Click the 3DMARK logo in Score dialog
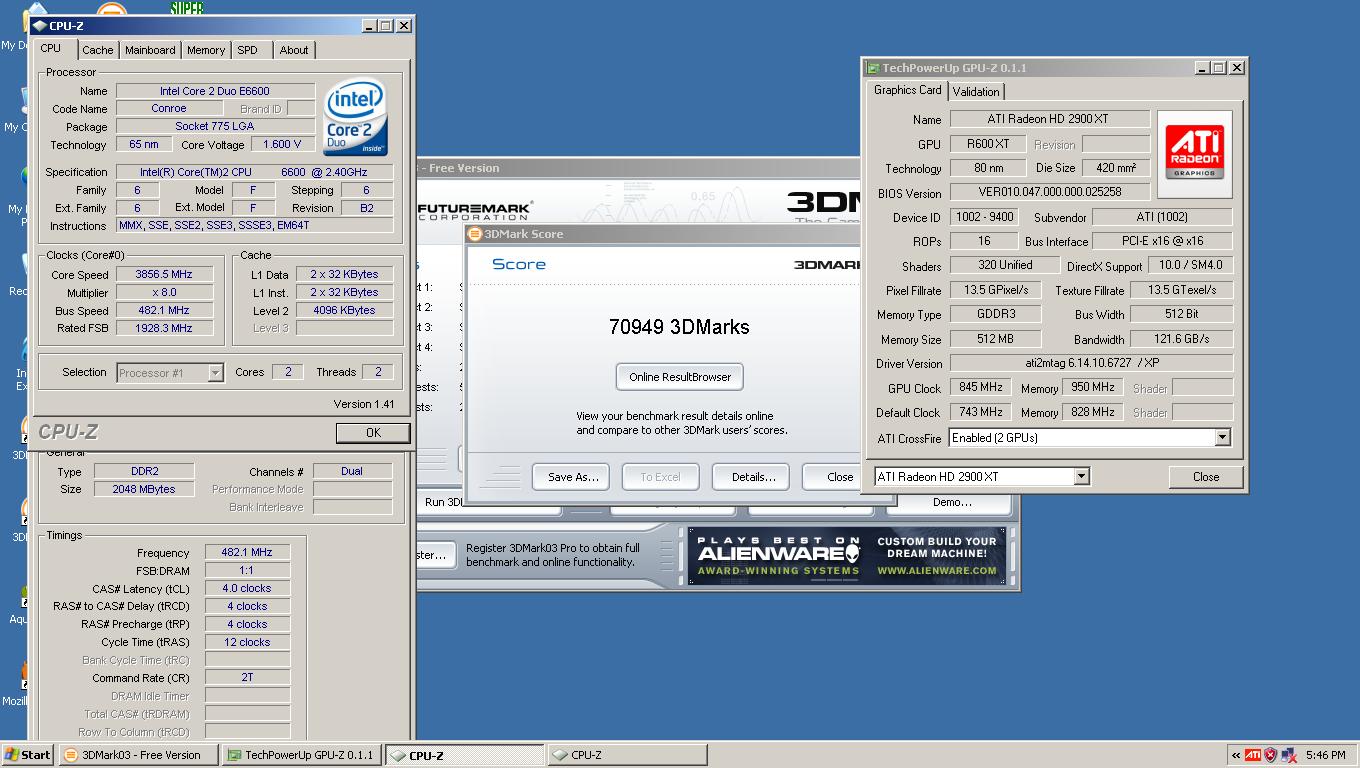1360x768 pixels. point(826,264)
